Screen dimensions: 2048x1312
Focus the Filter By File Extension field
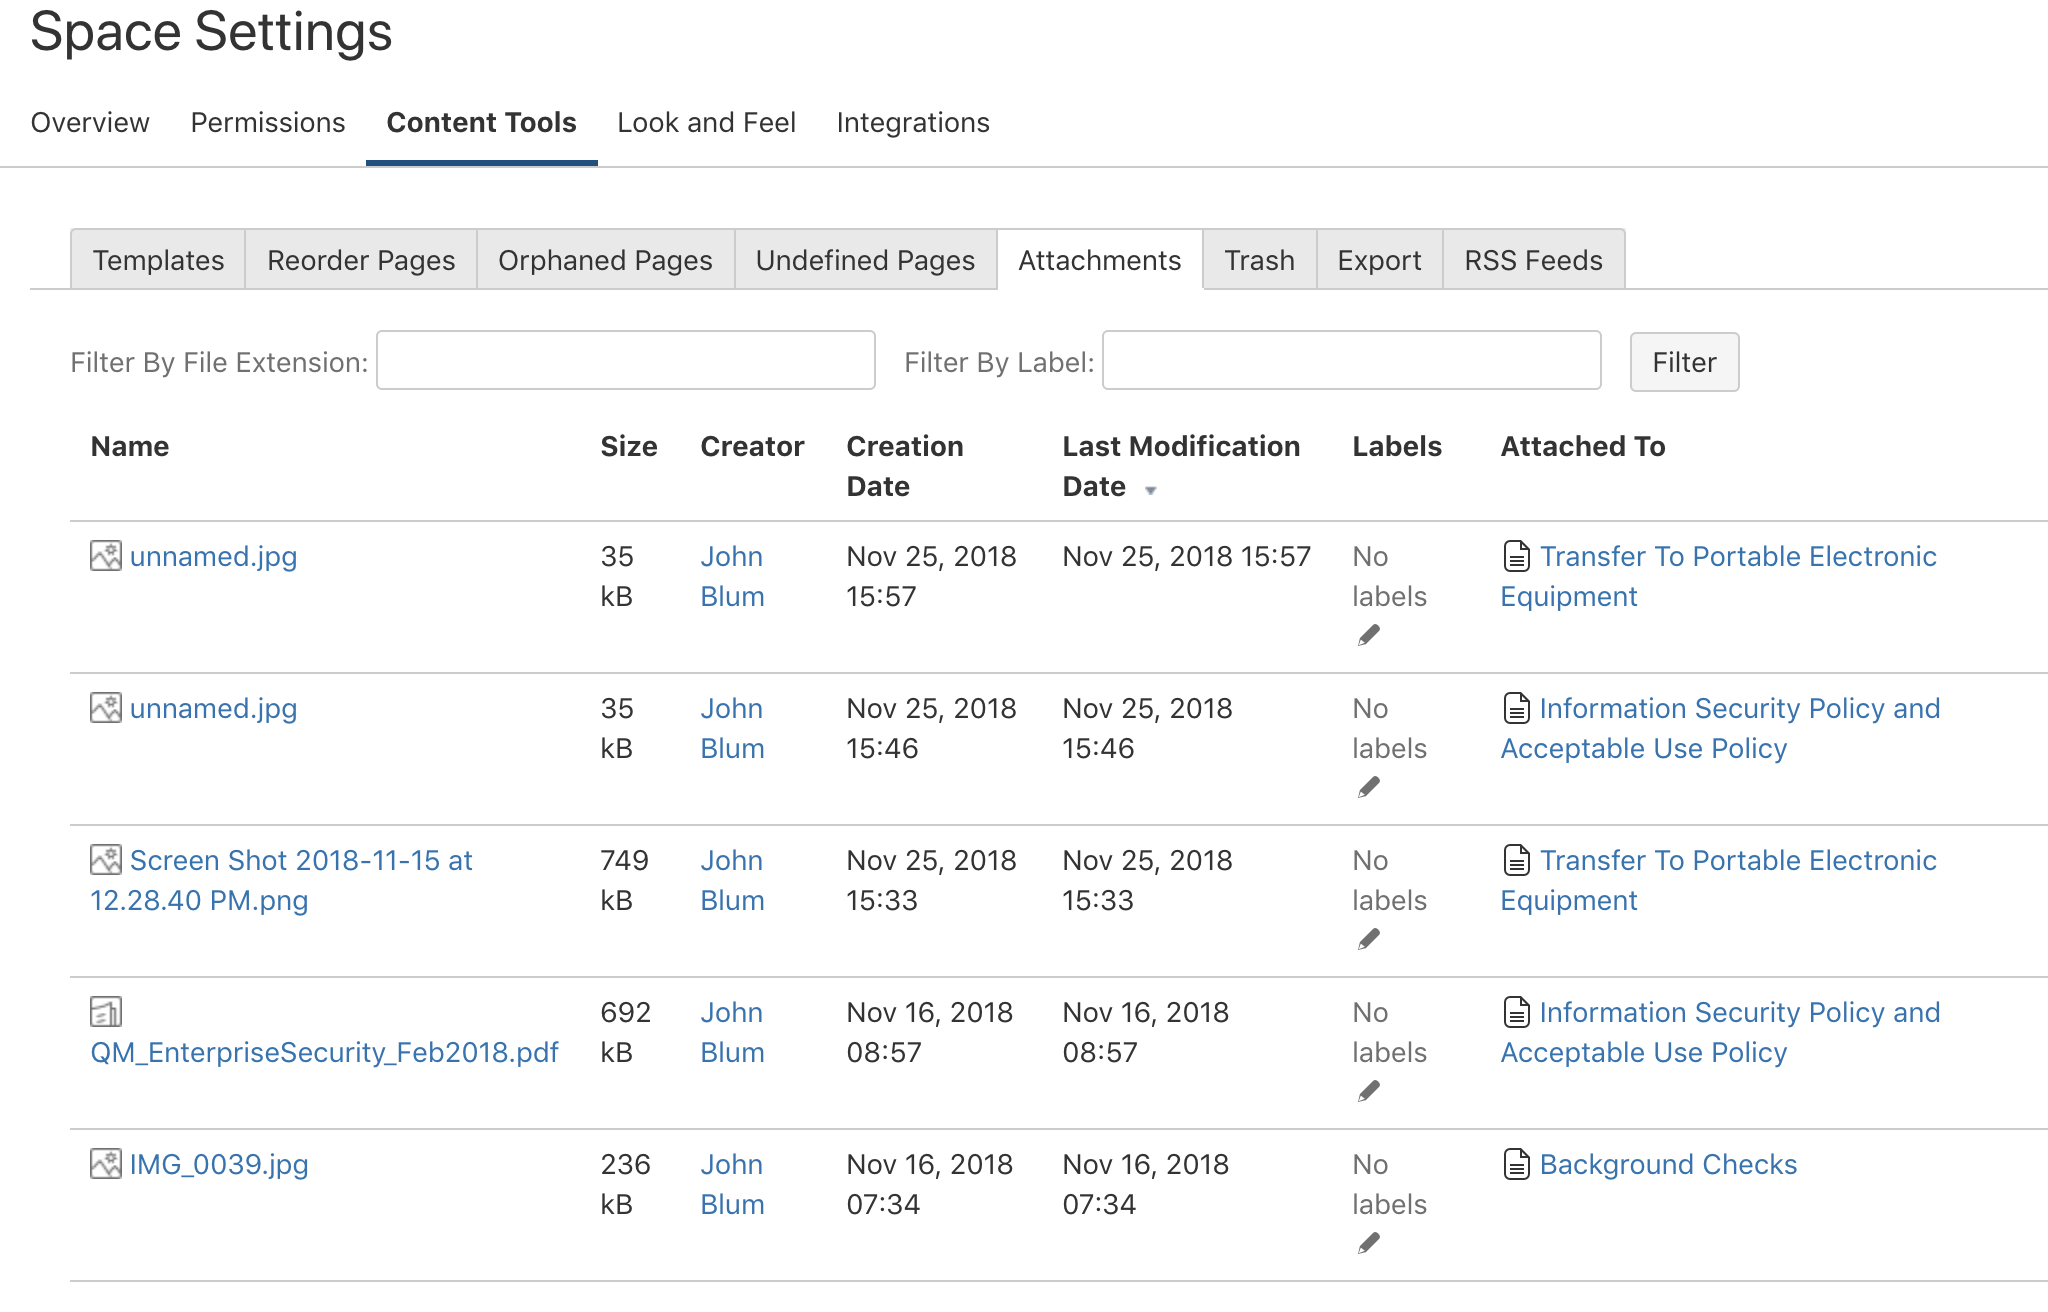click(626, 360)
